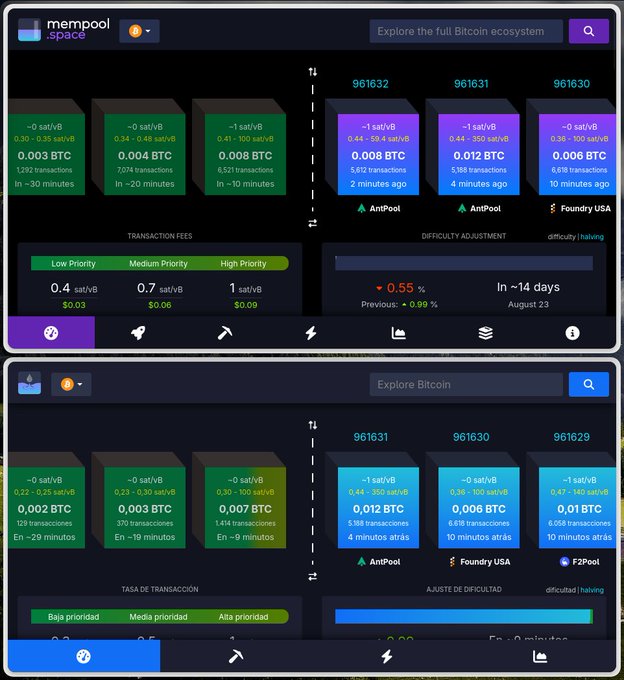Click the swap arrows icon below the divider in top window
Screen dimensions: 624x680
[313, 223]
